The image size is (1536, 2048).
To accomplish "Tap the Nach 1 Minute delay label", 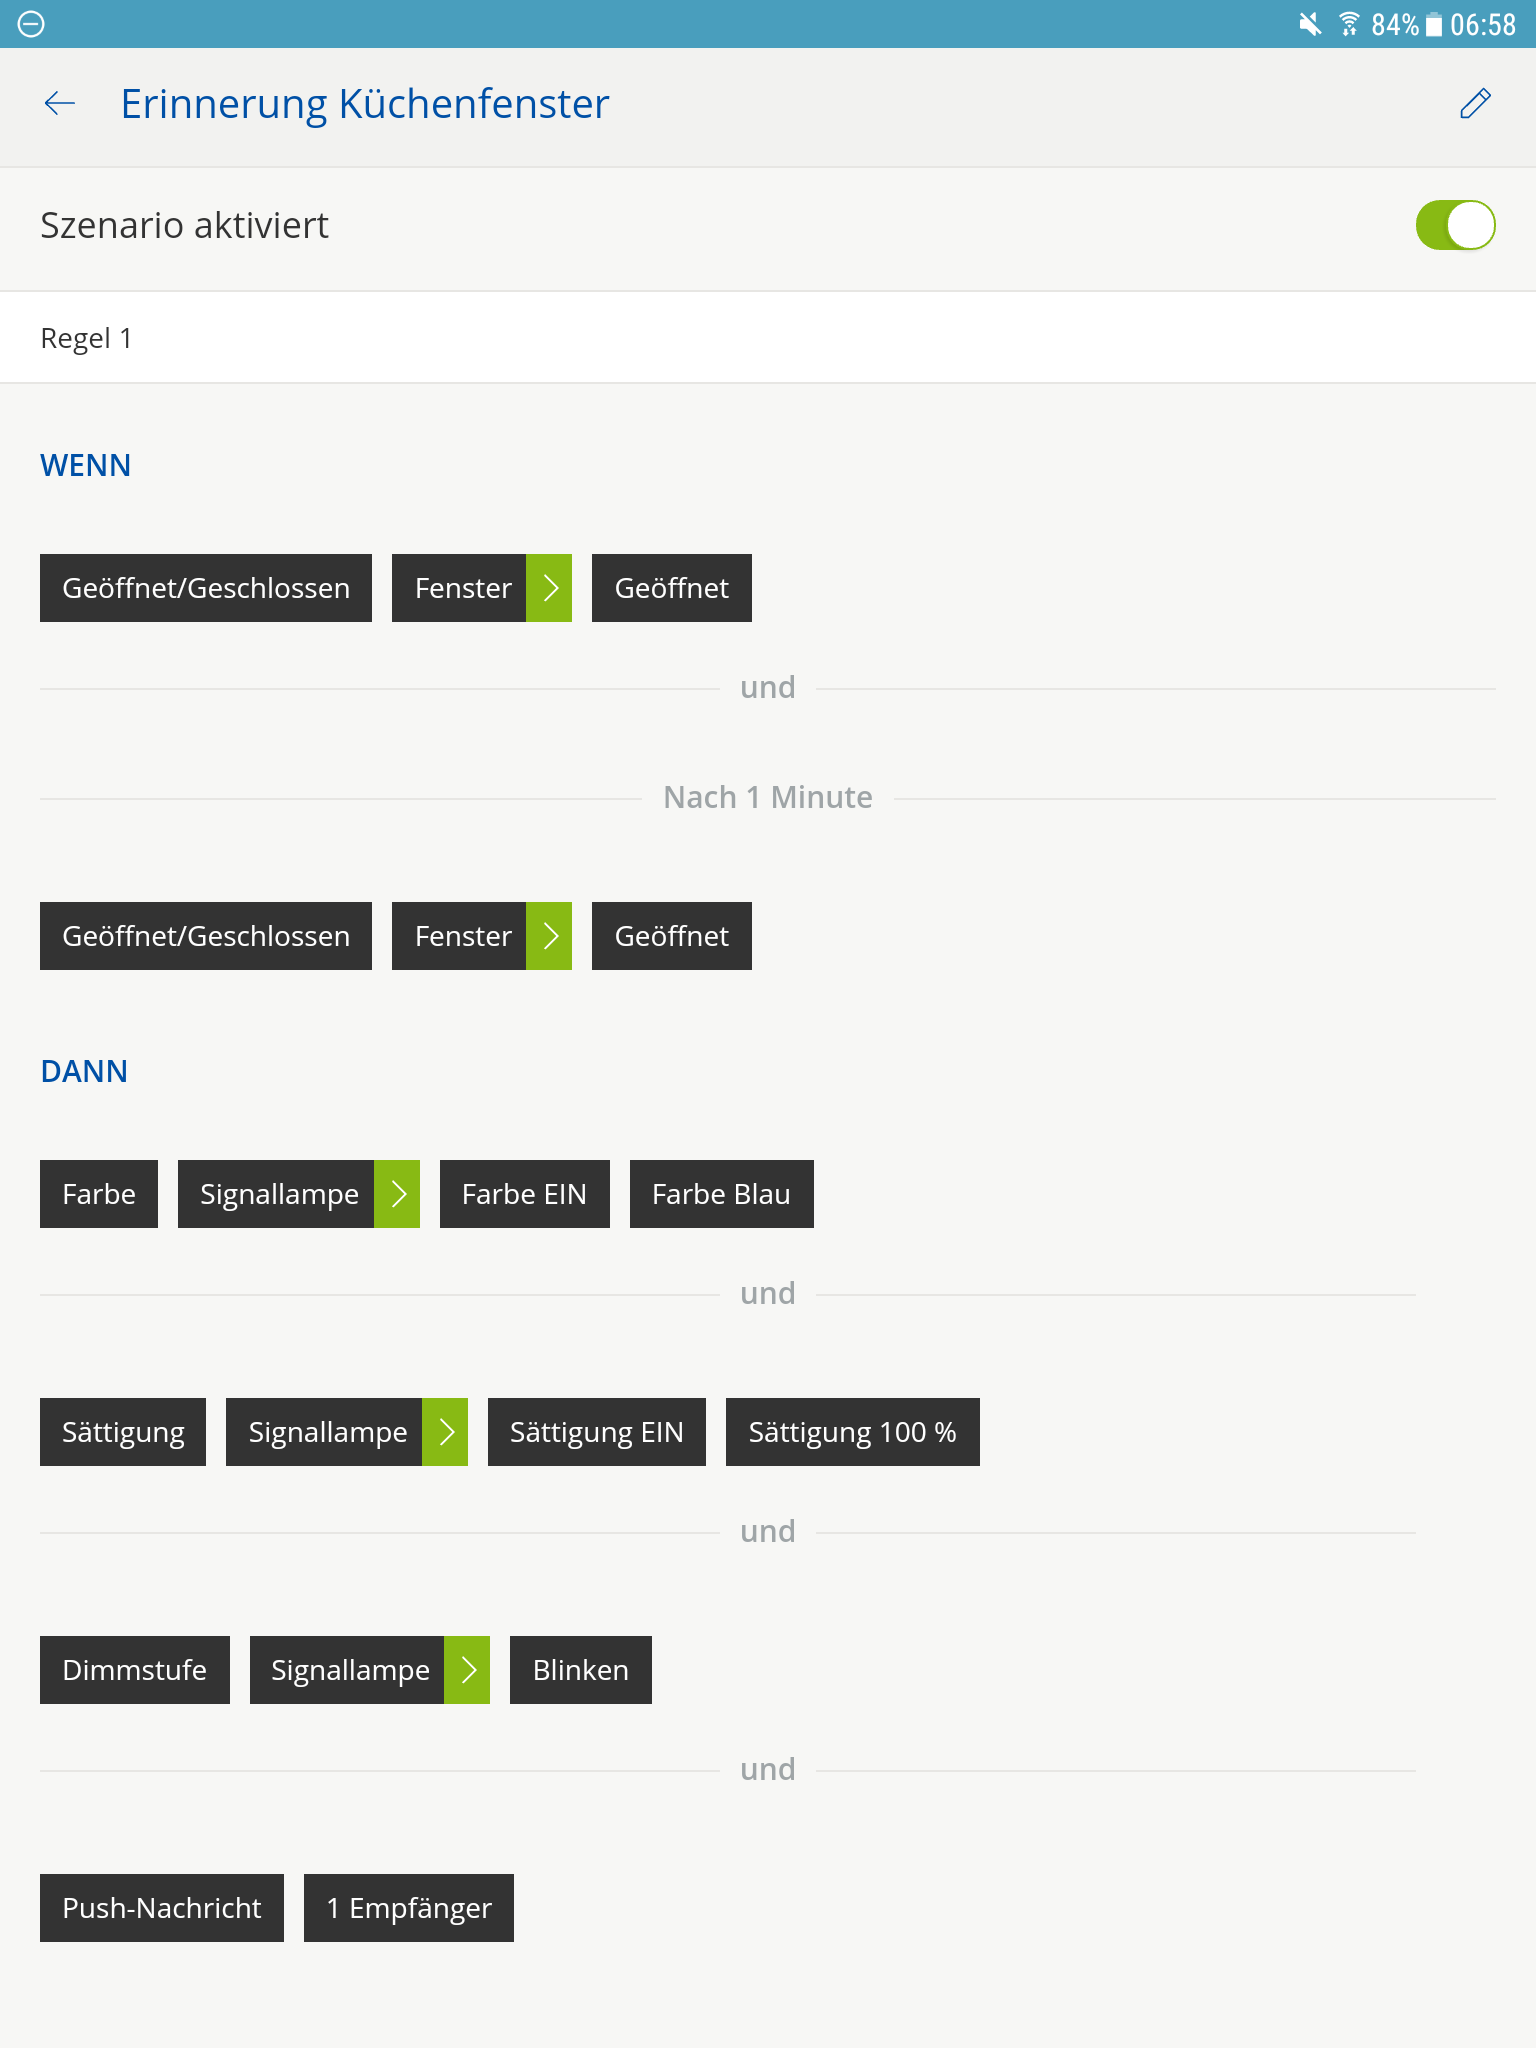I will [768, 798].
